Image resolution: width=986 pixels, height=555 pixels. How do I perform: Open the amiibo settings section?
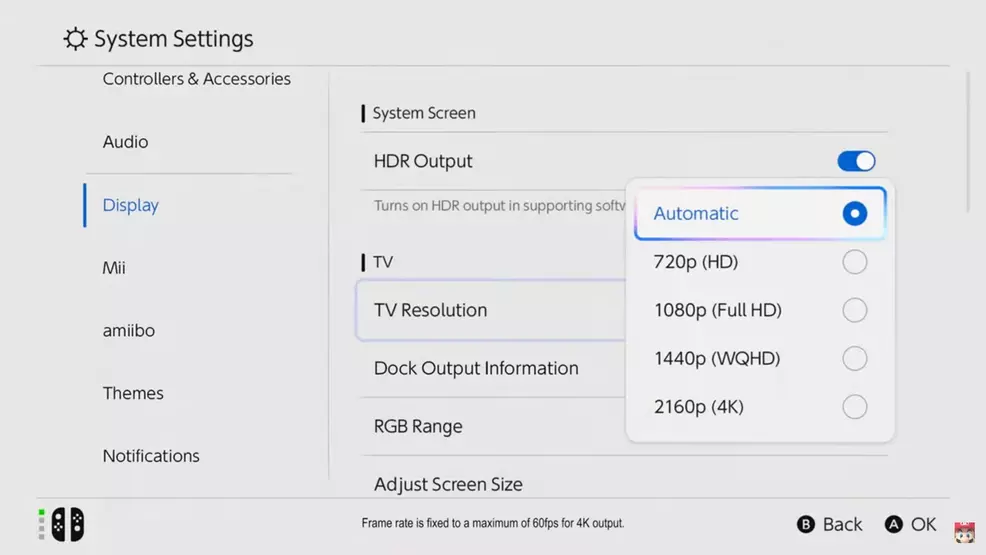click(128, 330)
